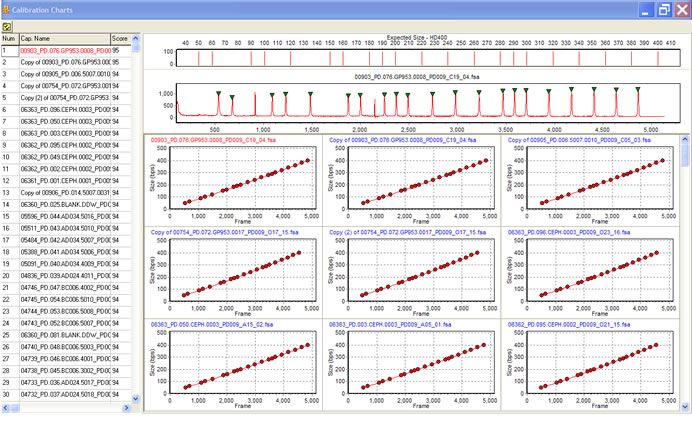This screenshot has width=692, height=432.
Task: Select row 19 sample 05091_PD.040.AD034.4009
Action: pos(66,264)
